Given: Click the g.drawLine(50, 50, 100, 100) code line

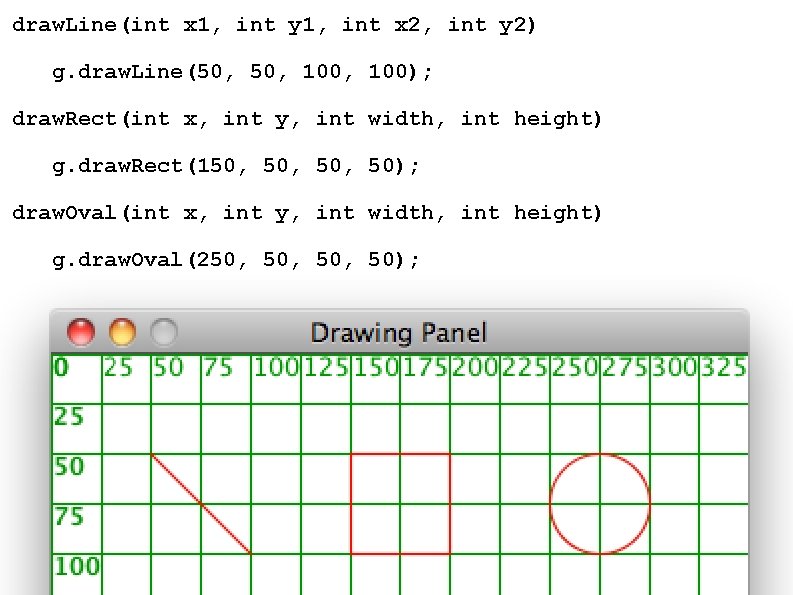Looking at the screenshot, I should tap(242, 72).
